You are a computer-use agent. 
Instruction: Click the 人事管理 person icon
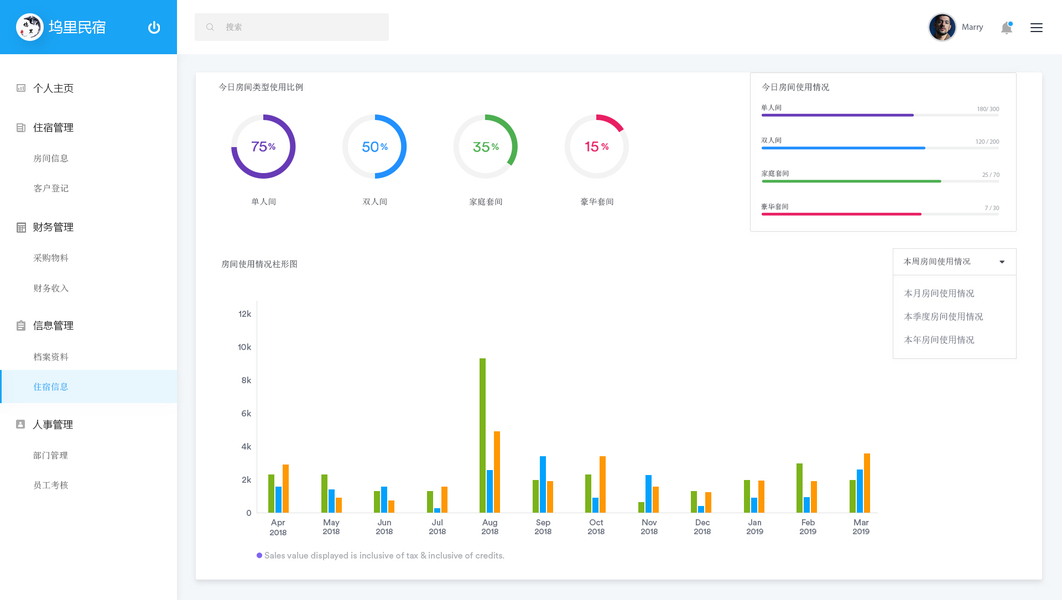(x=20, y=424)
